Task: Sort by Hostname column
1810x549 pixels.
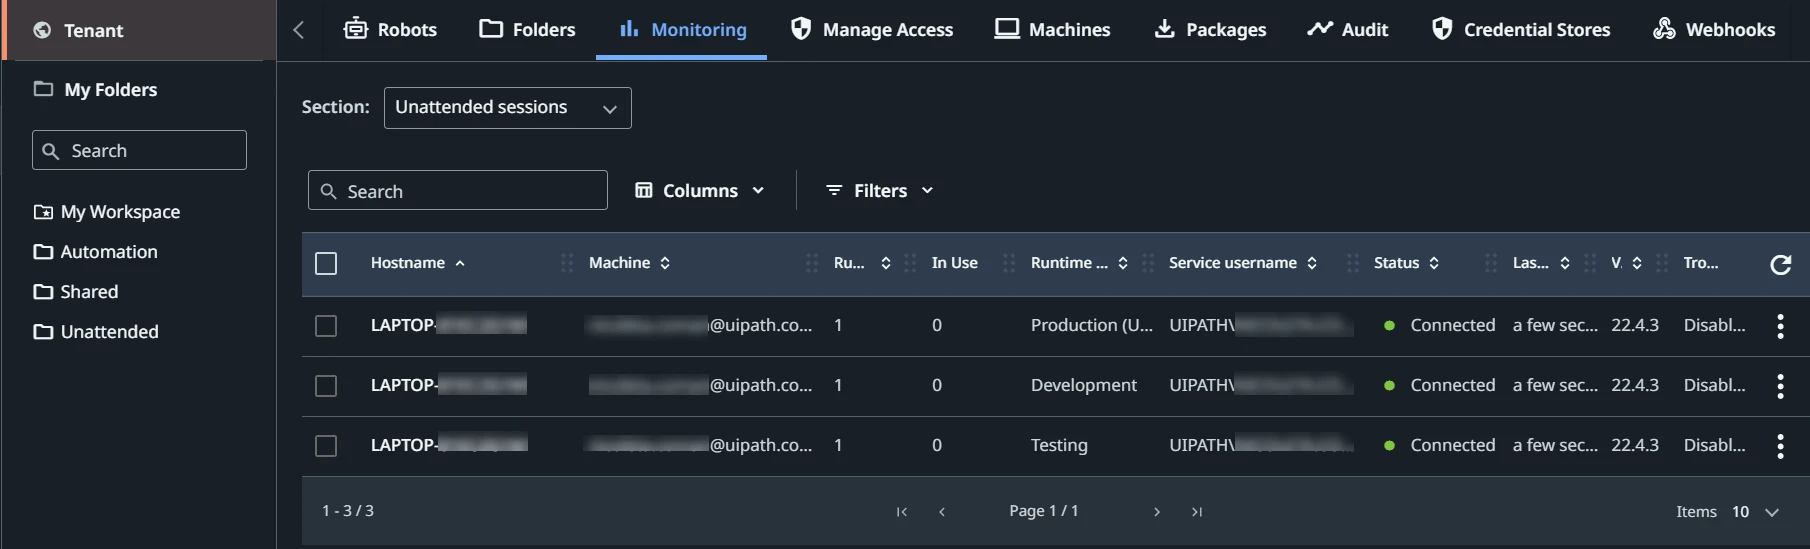Action: (x=418, y=263)
